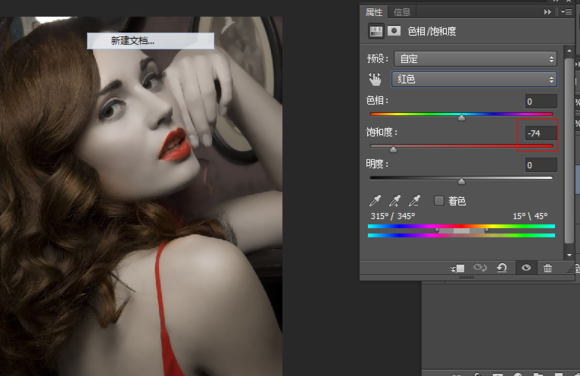The width and height of the screenshot is (580, 376).
Task: Click the 色相 hue slider handle
Action: click(x=461, y=118)
